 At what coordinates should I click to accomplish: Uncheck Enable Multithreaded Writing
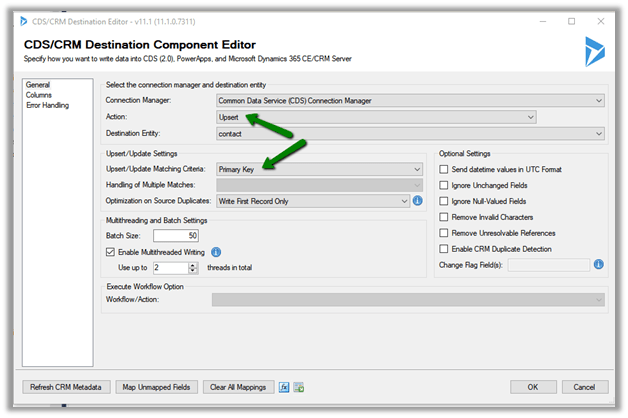[x=110, y=252]
